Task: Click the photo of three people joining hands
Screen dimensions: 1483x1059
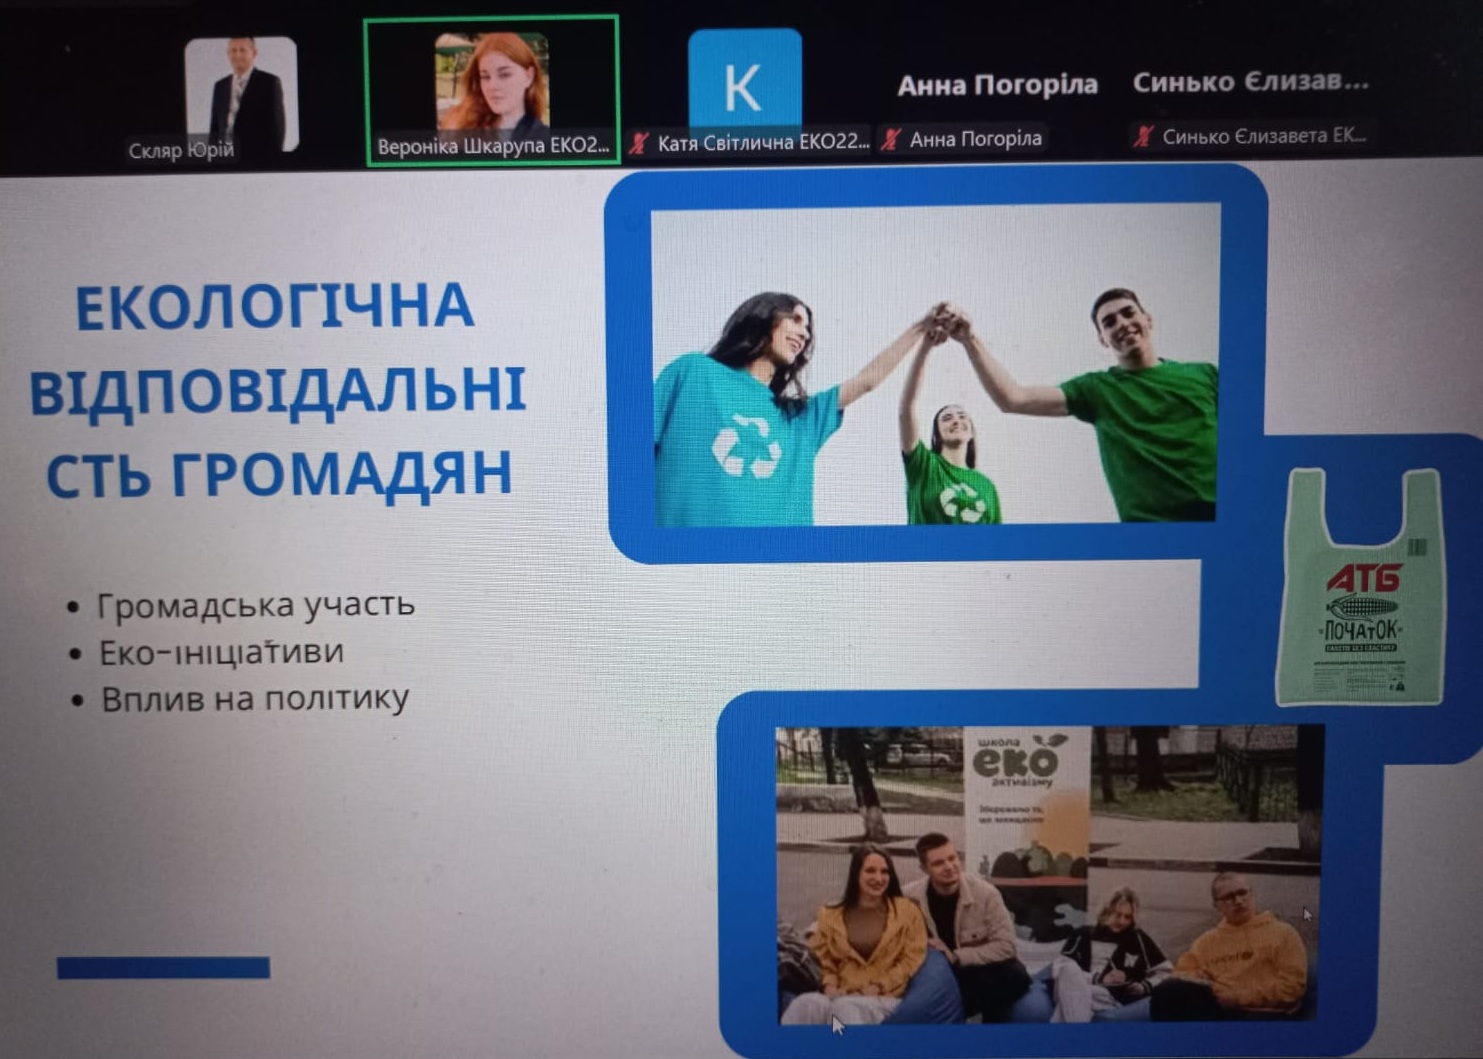Action: pyautogui.click(x=935, y=365)
